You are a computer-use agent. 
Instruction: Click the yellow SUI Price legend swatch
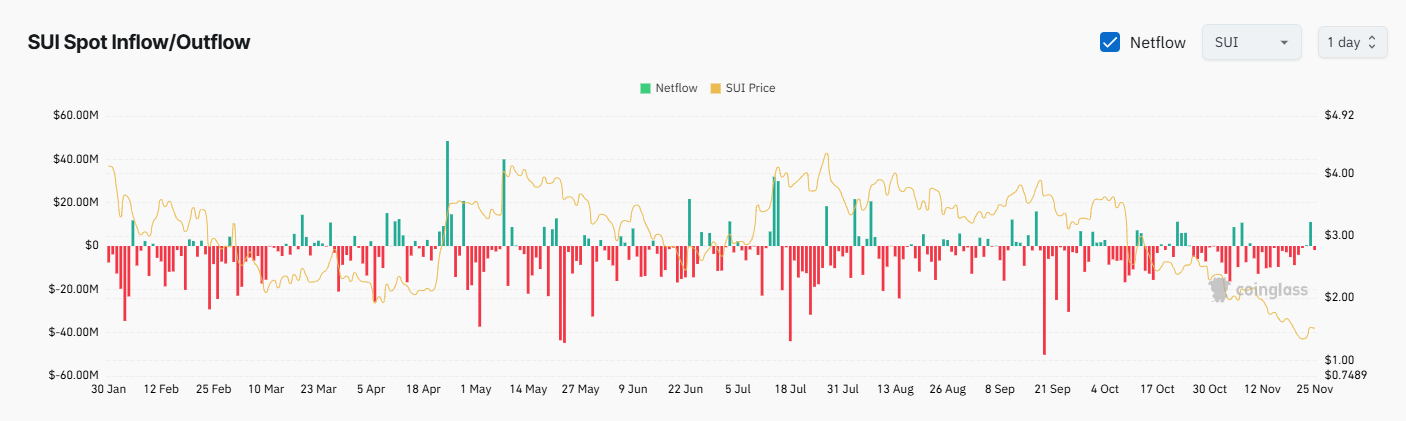pyautogui.click(x=715, y=88)
